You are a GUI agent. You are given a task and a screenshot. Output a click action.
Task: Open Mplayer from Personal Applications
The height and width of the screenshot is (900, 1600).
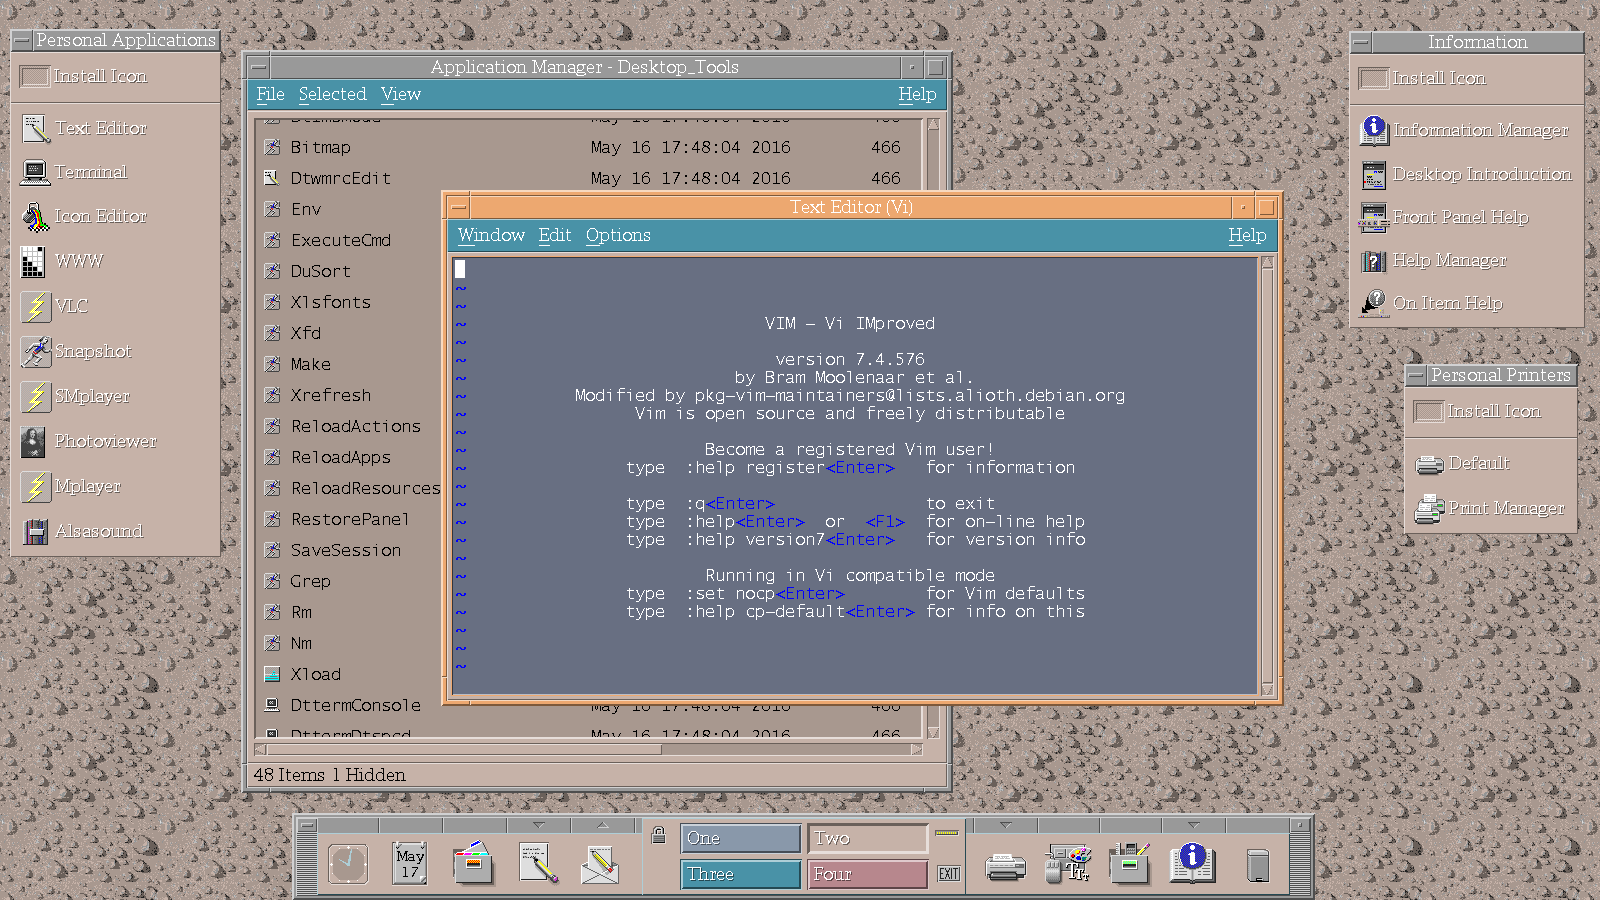coord(71,486)
